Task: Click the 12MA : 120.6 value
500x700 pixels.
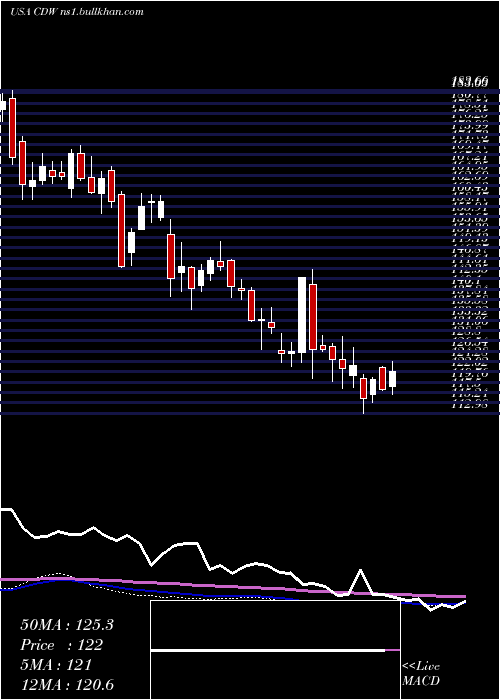Action: (69, 685)
